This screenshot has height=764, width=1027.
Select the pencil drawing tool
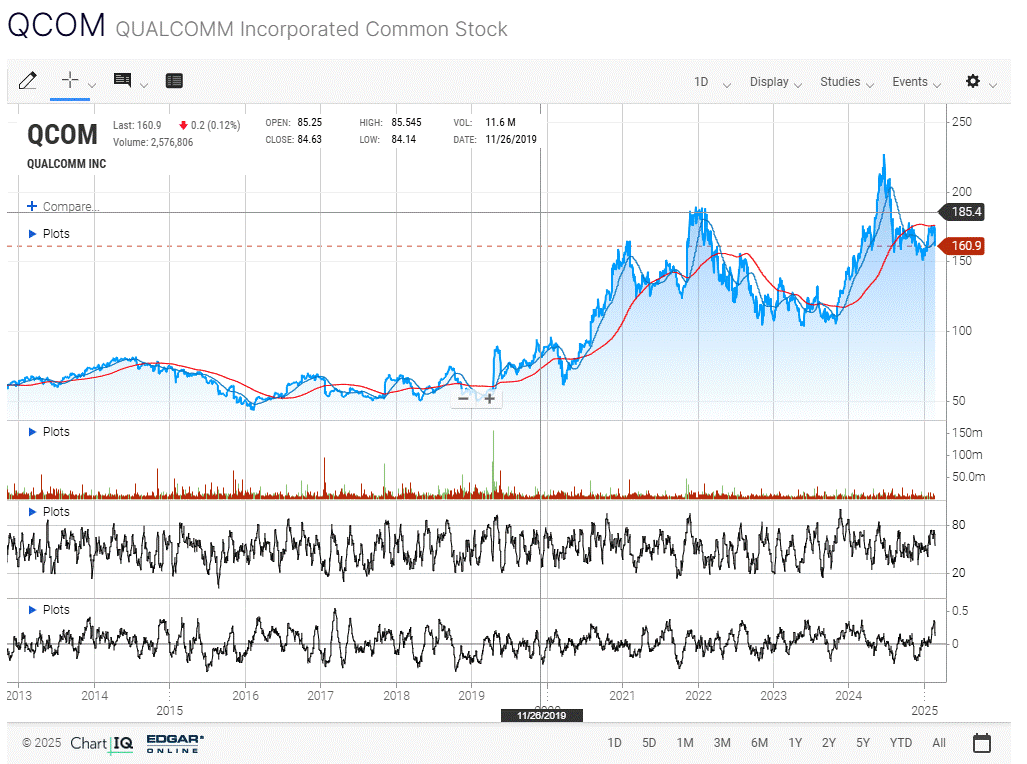pos(28,81)
